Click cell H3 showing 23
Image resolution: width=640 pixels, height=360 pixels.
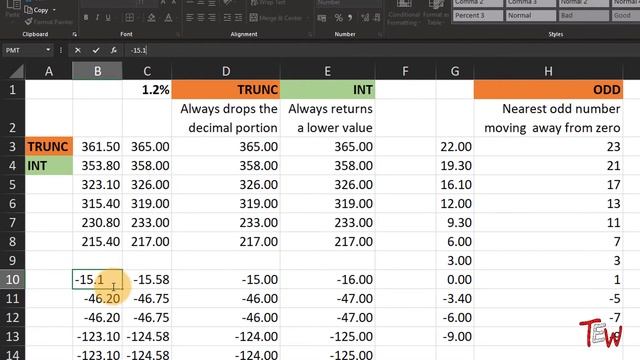(548, 147)
